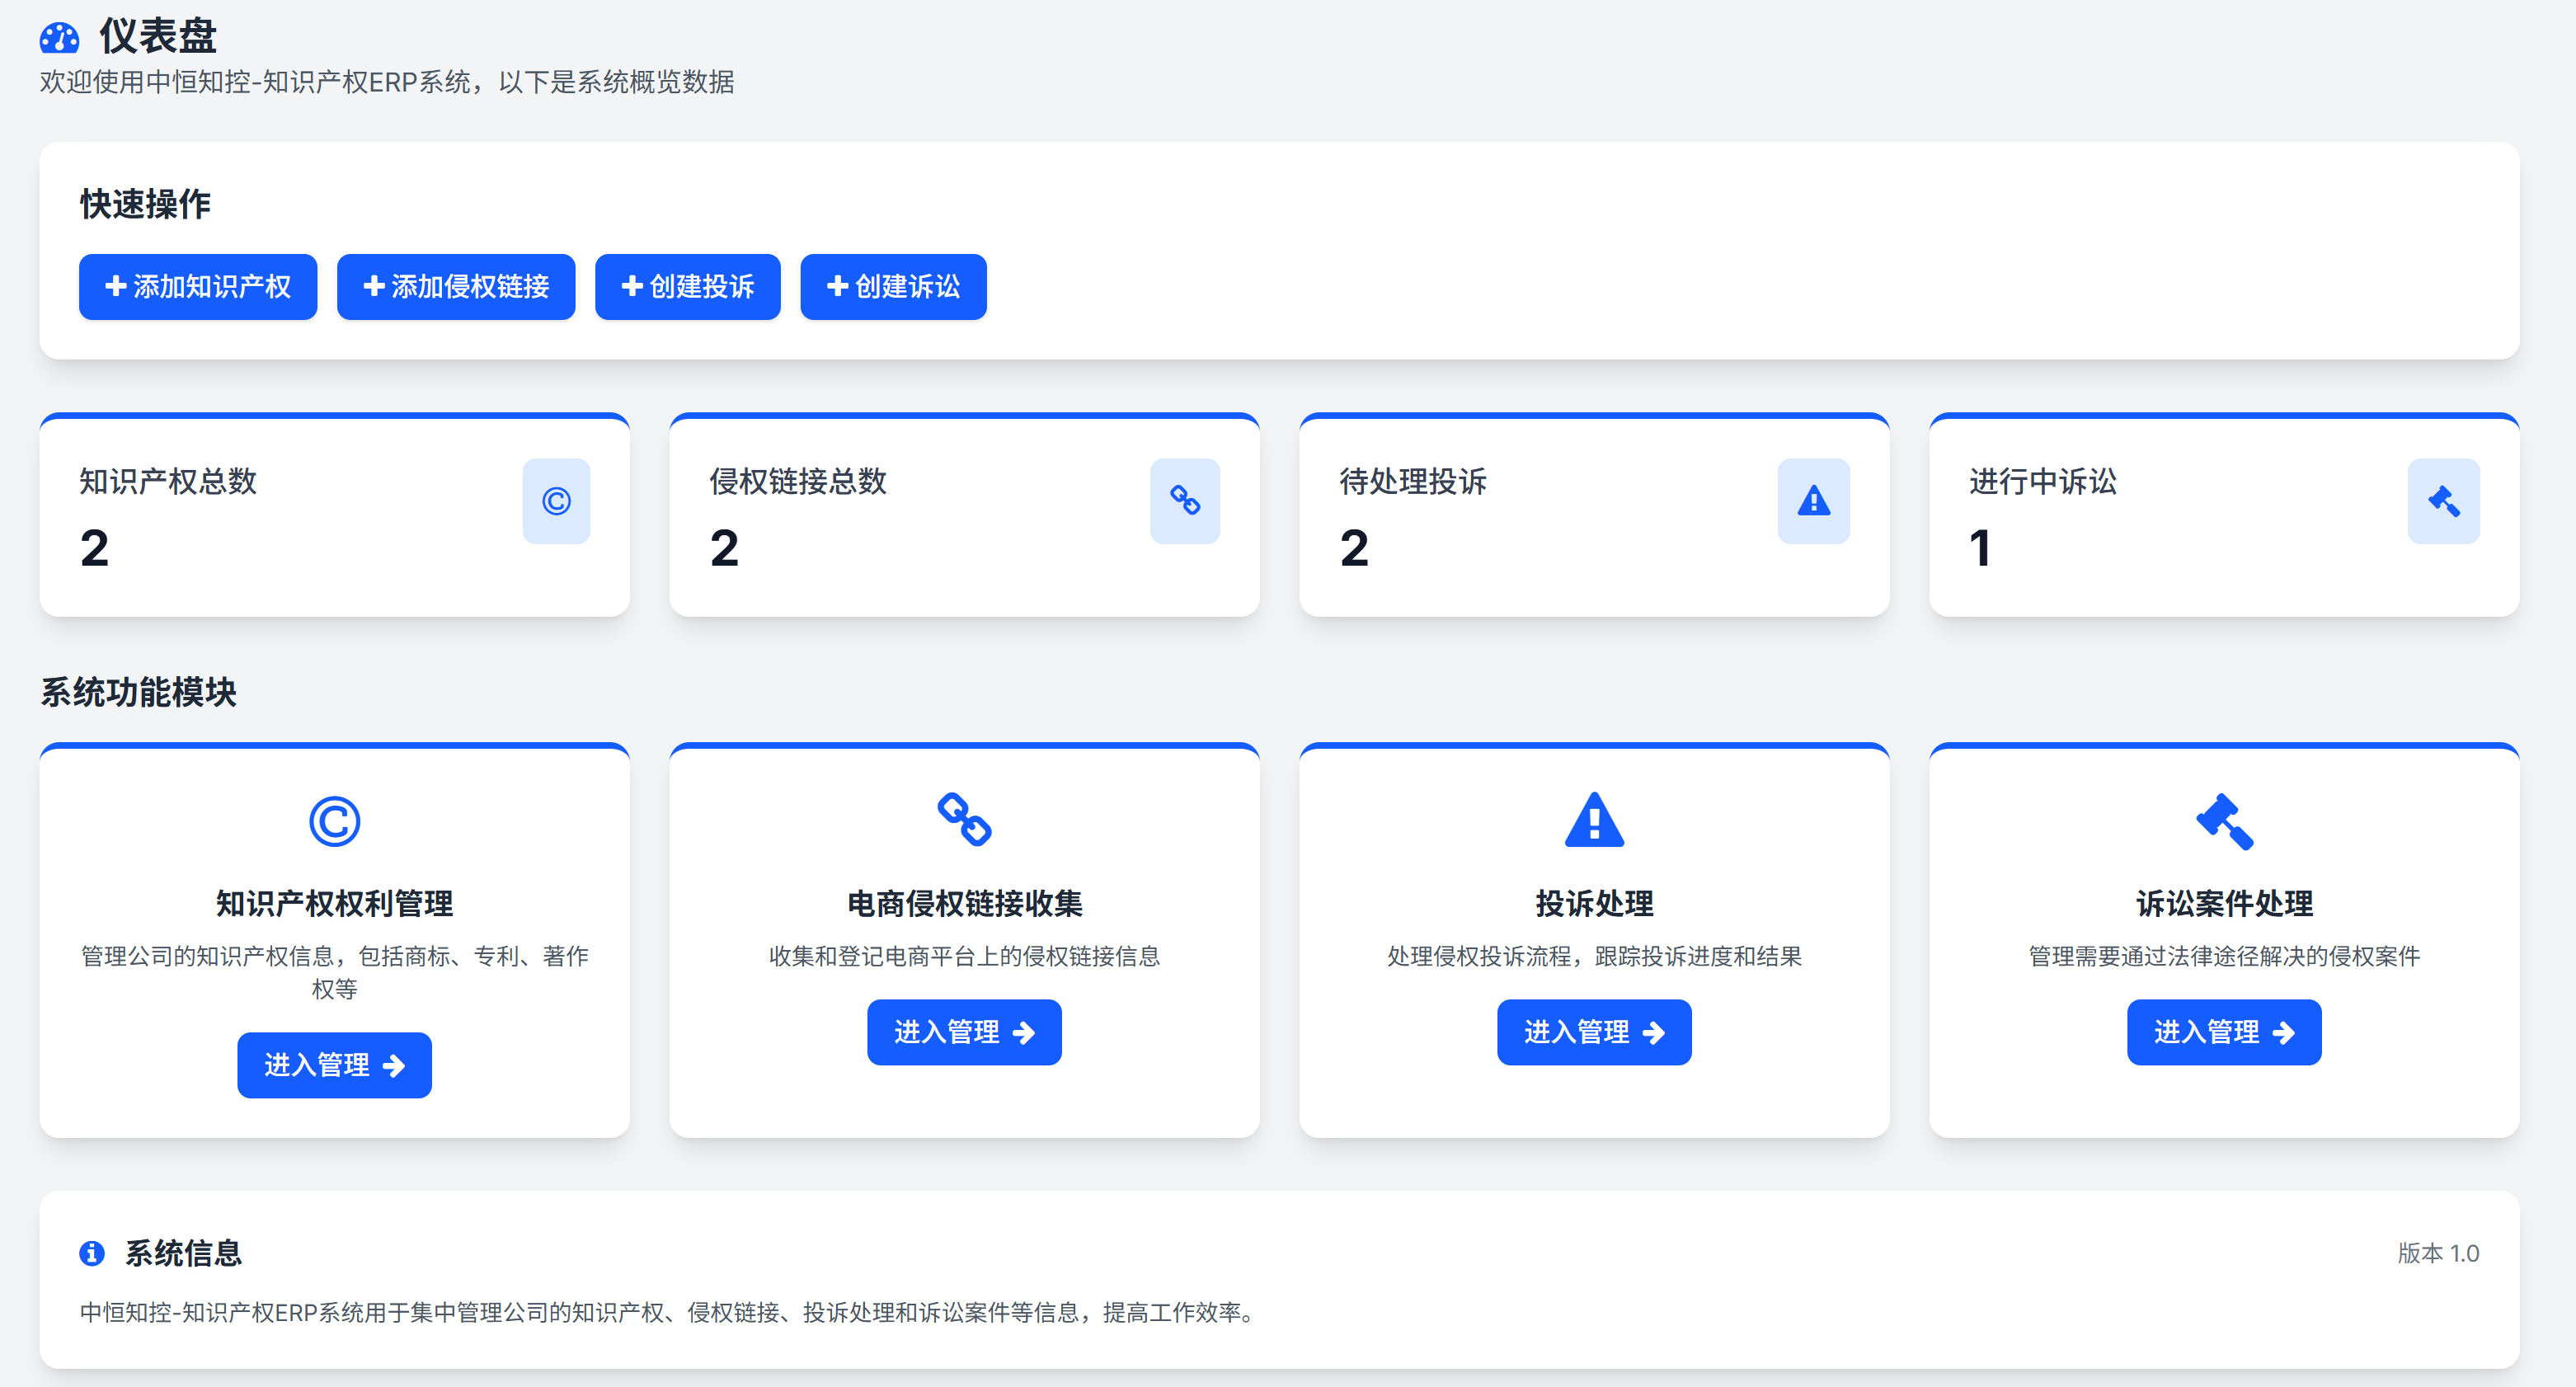
Task: Click large copyright icon above 知识产权权利管理
Action: 334,821
